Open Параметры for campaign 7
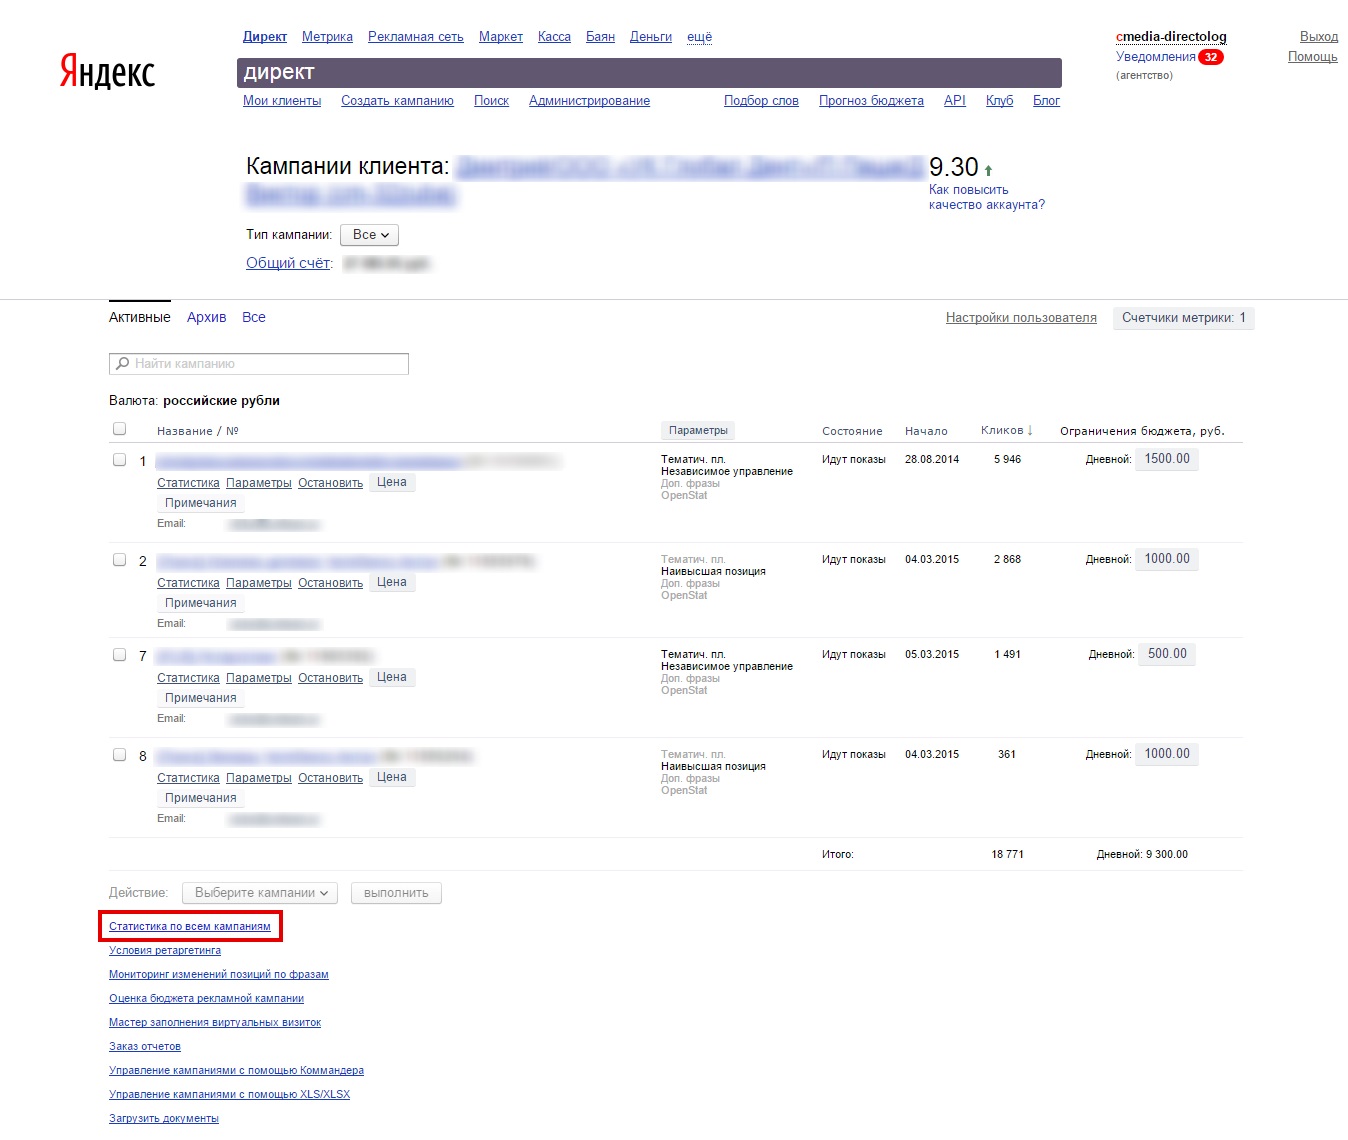 [259, 678]
